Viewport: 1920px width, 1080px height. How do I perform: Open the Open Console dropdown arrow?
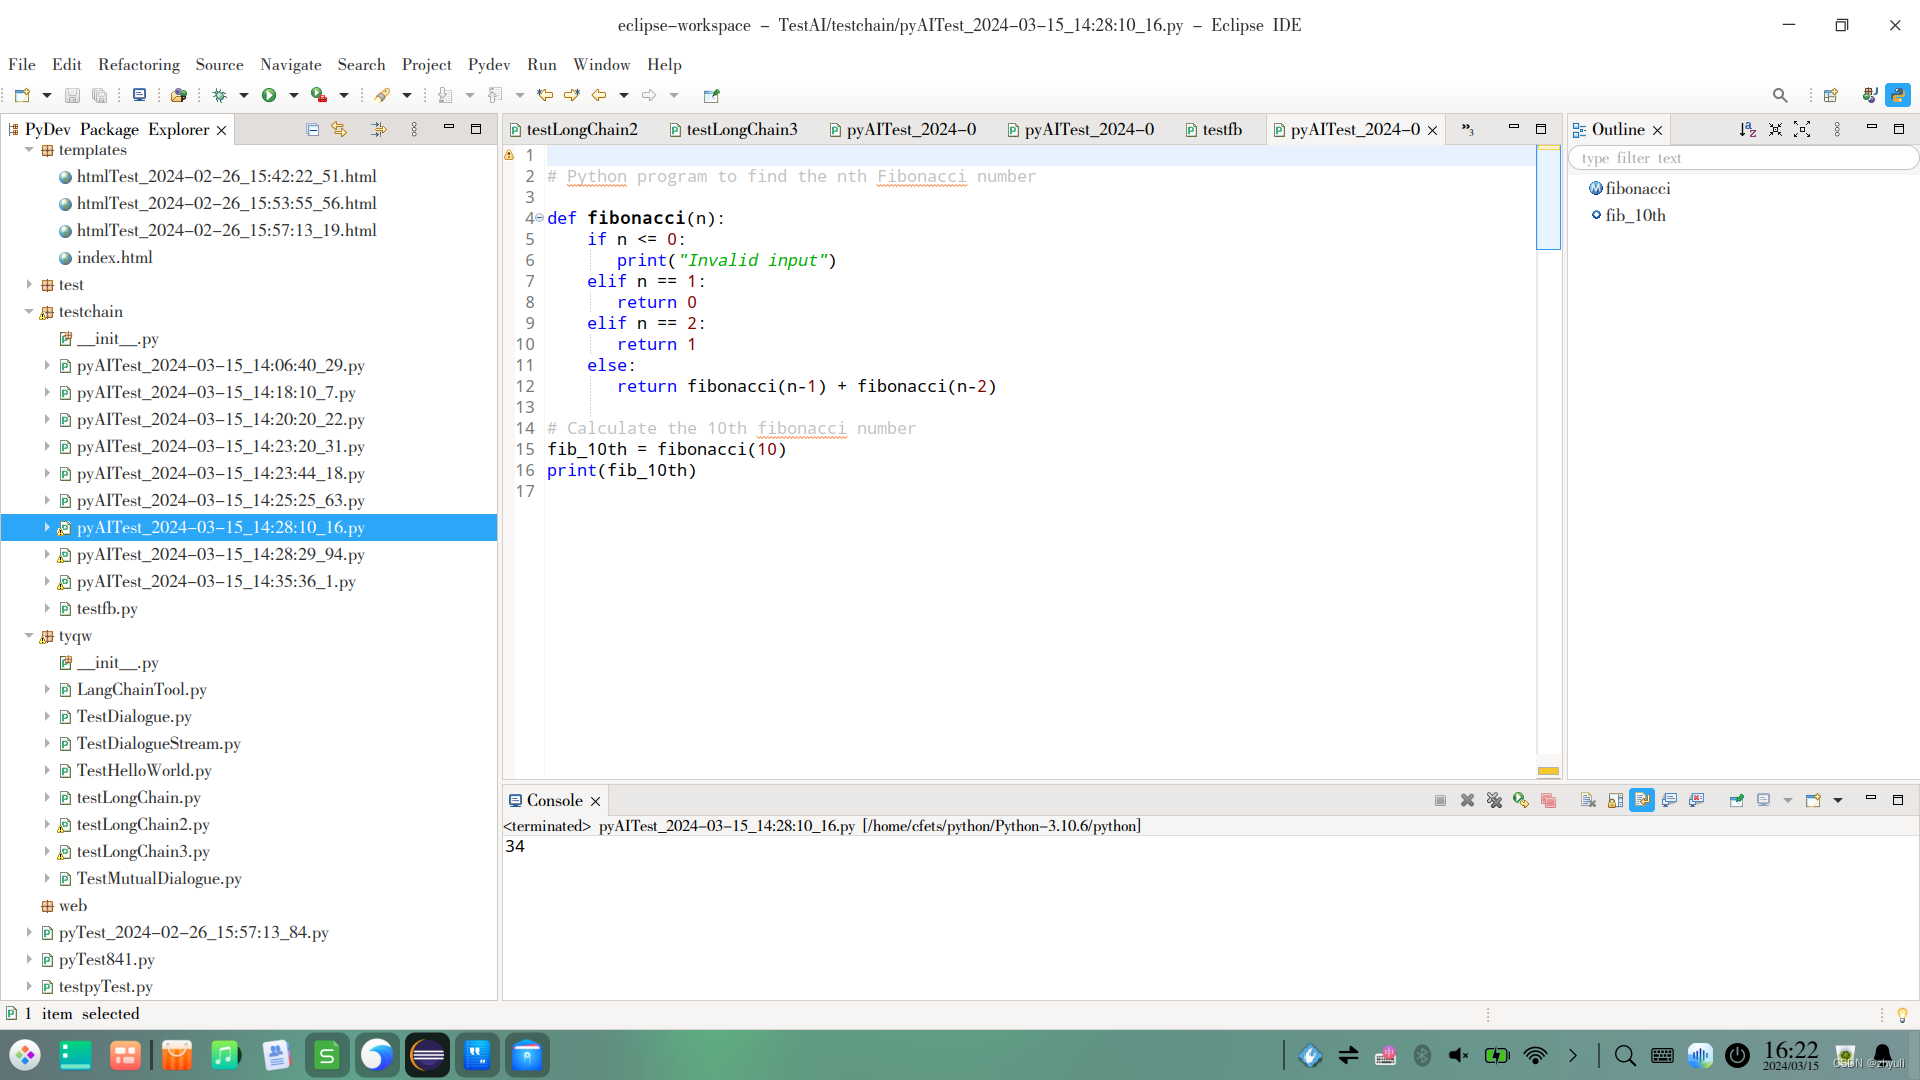pyautogui.click(x=1838, y=800)
